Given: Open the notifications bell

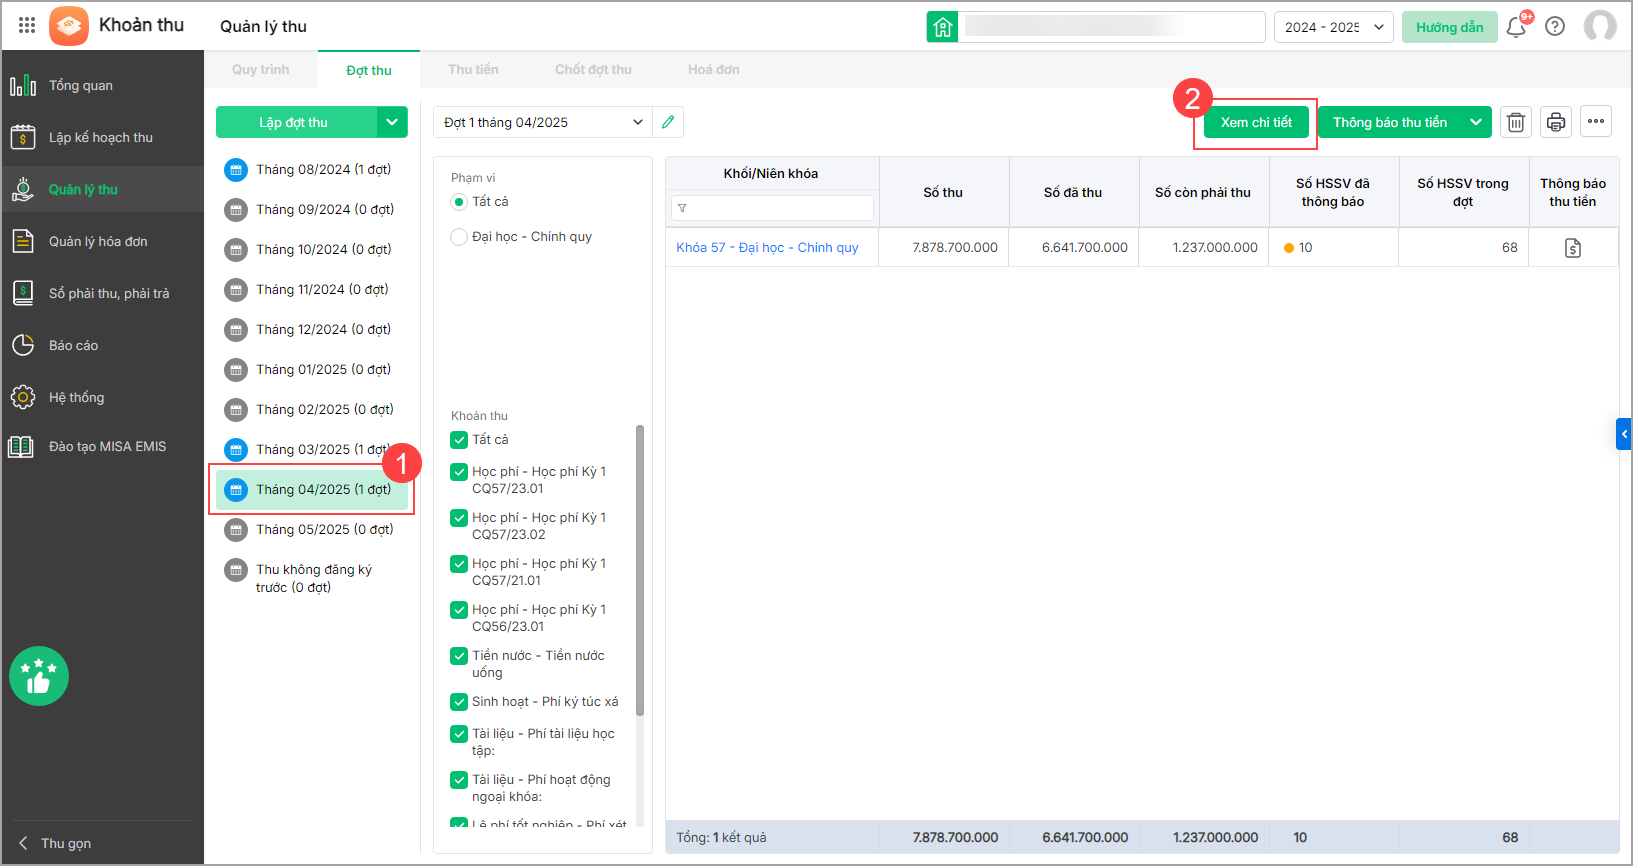Looking at the screenshot, I should click(x=1516, y=27).
